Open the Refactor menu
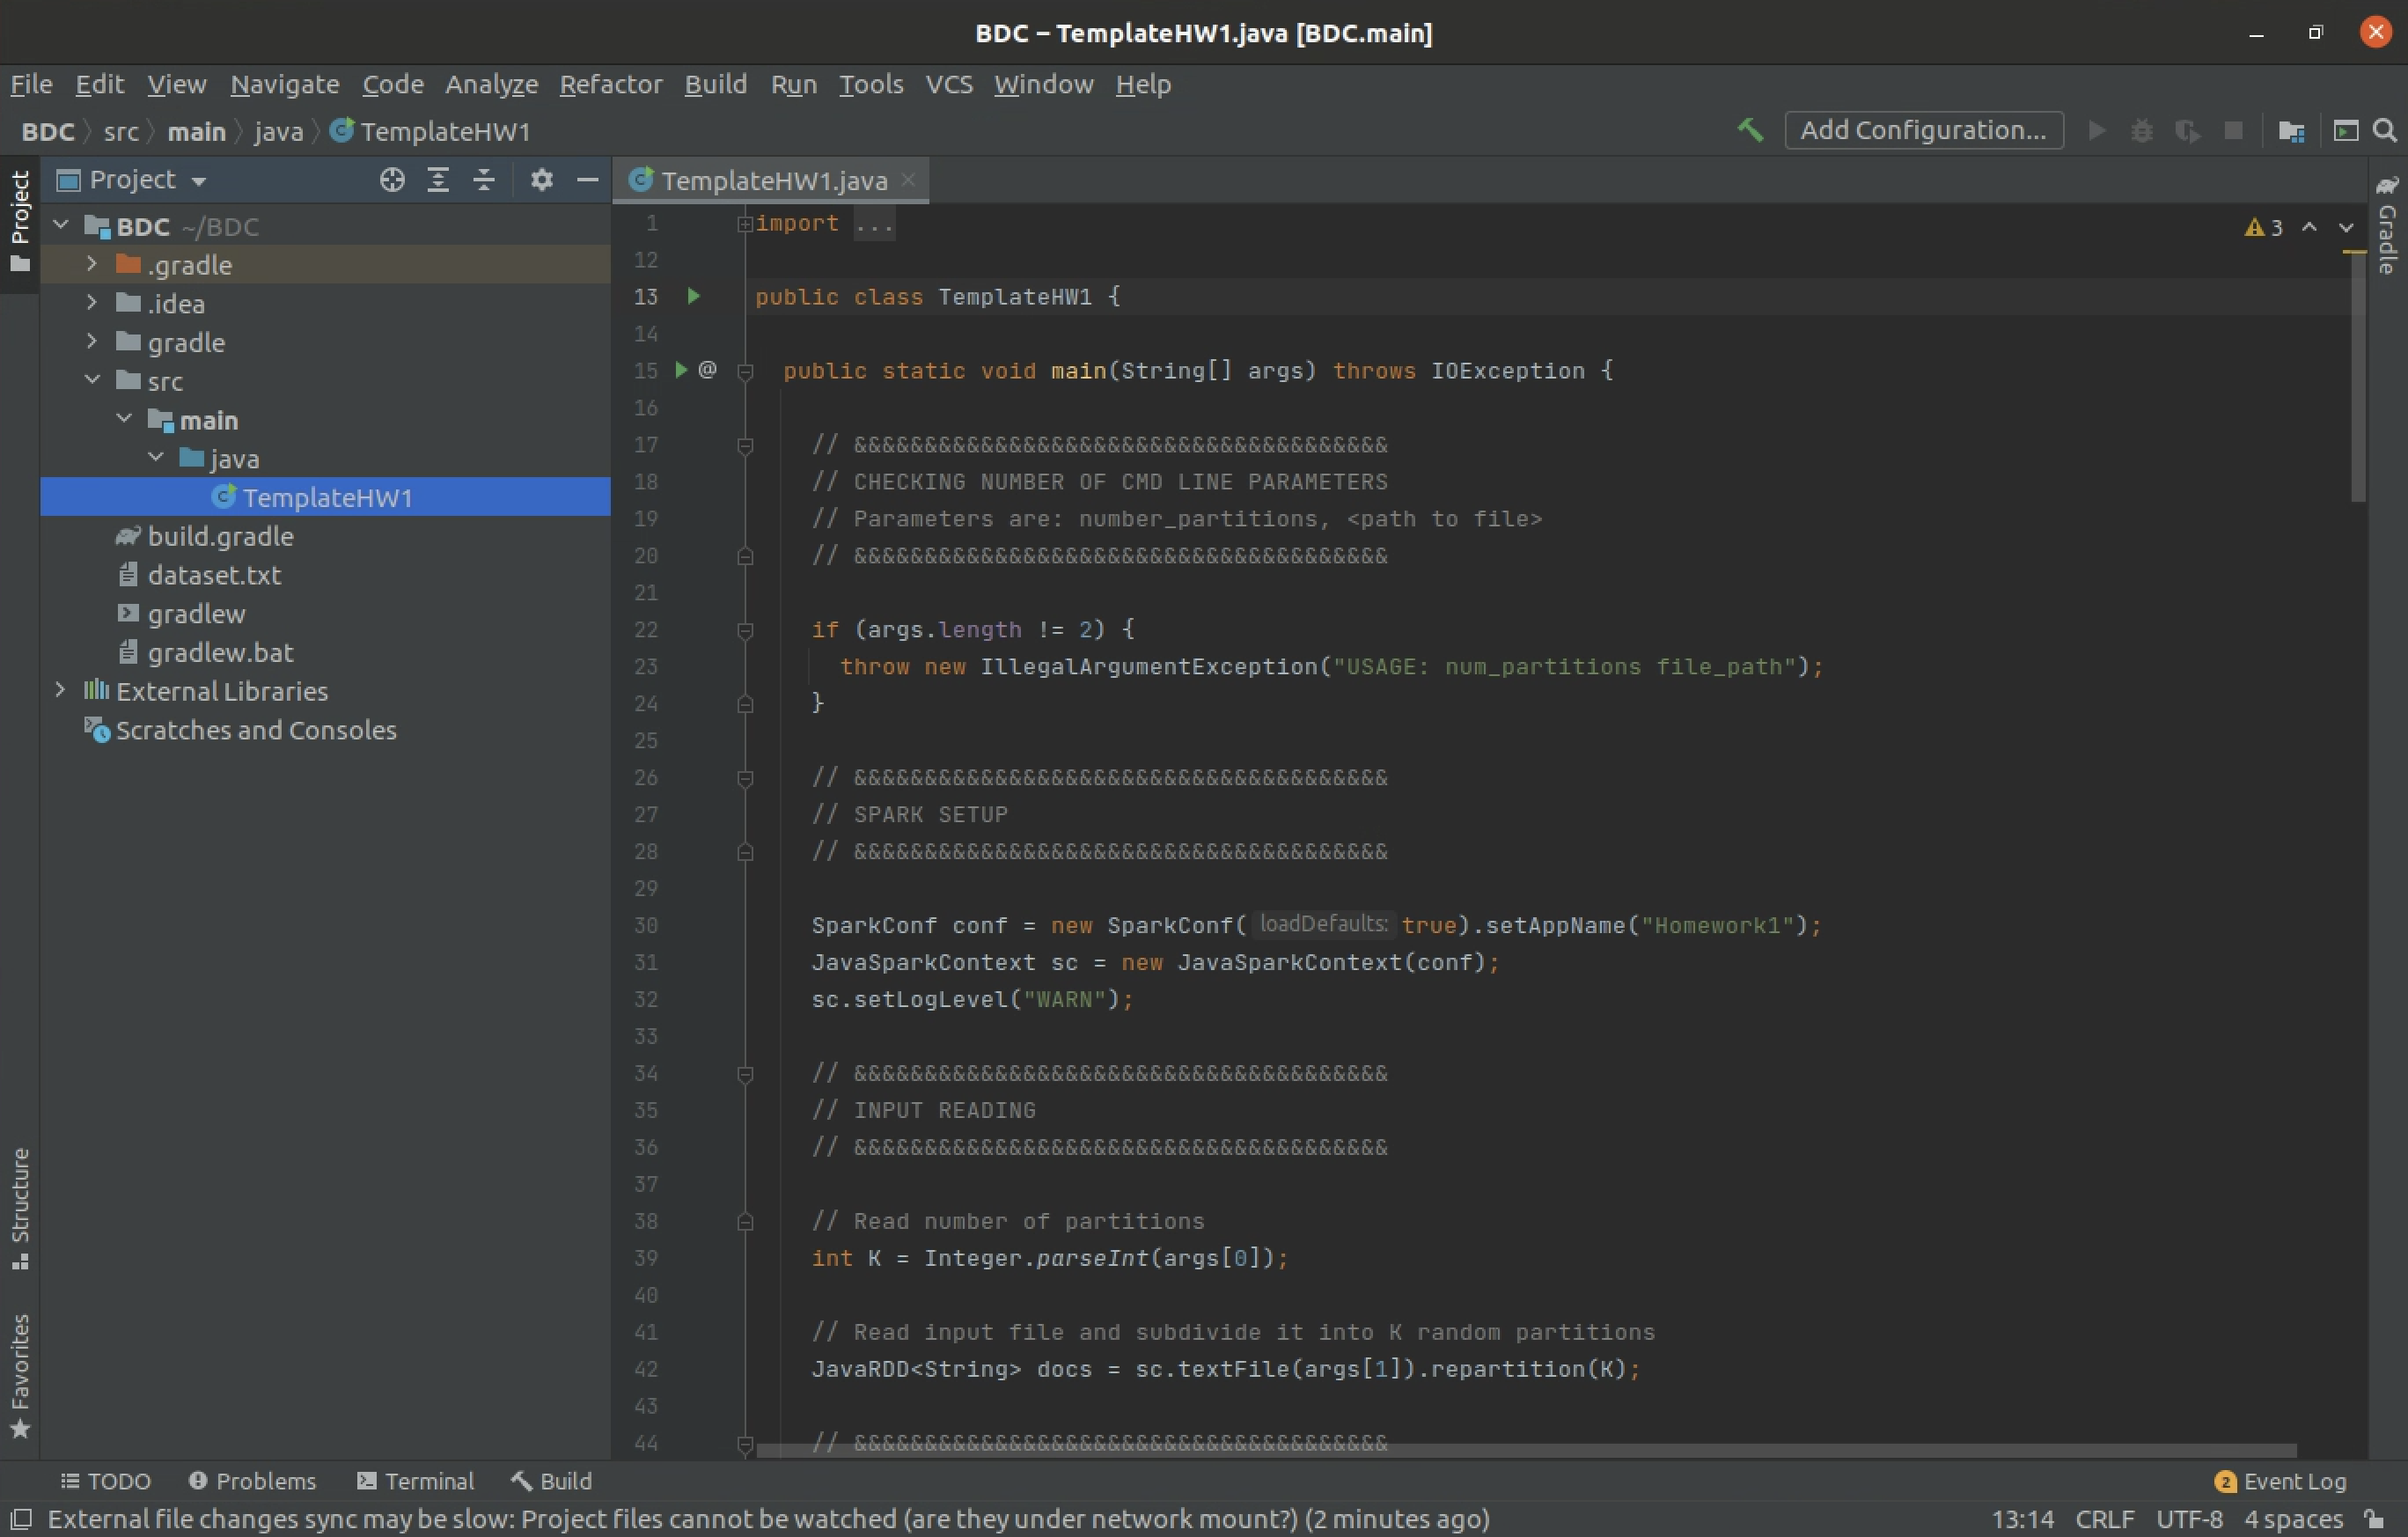This screenshot has width=2408, height=1537. click(x=611, y=84)
